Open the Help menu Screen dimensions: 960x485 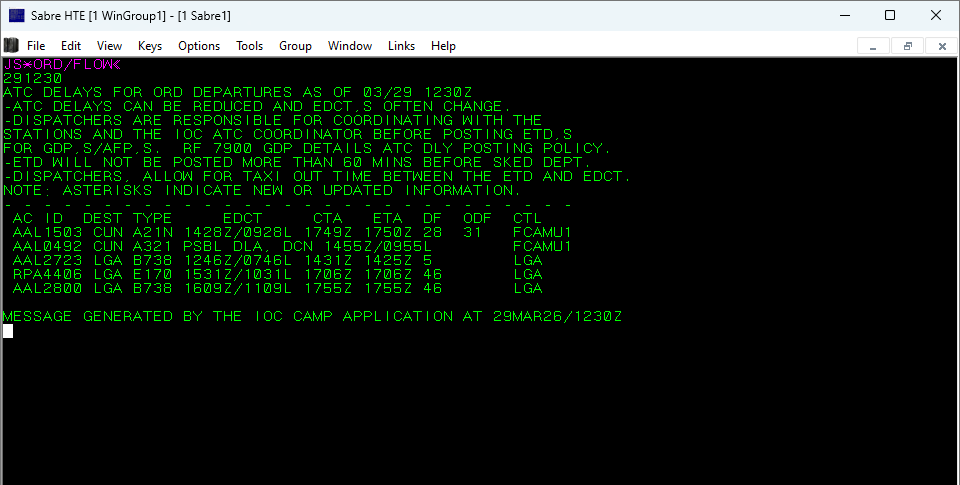click(443, 46)
